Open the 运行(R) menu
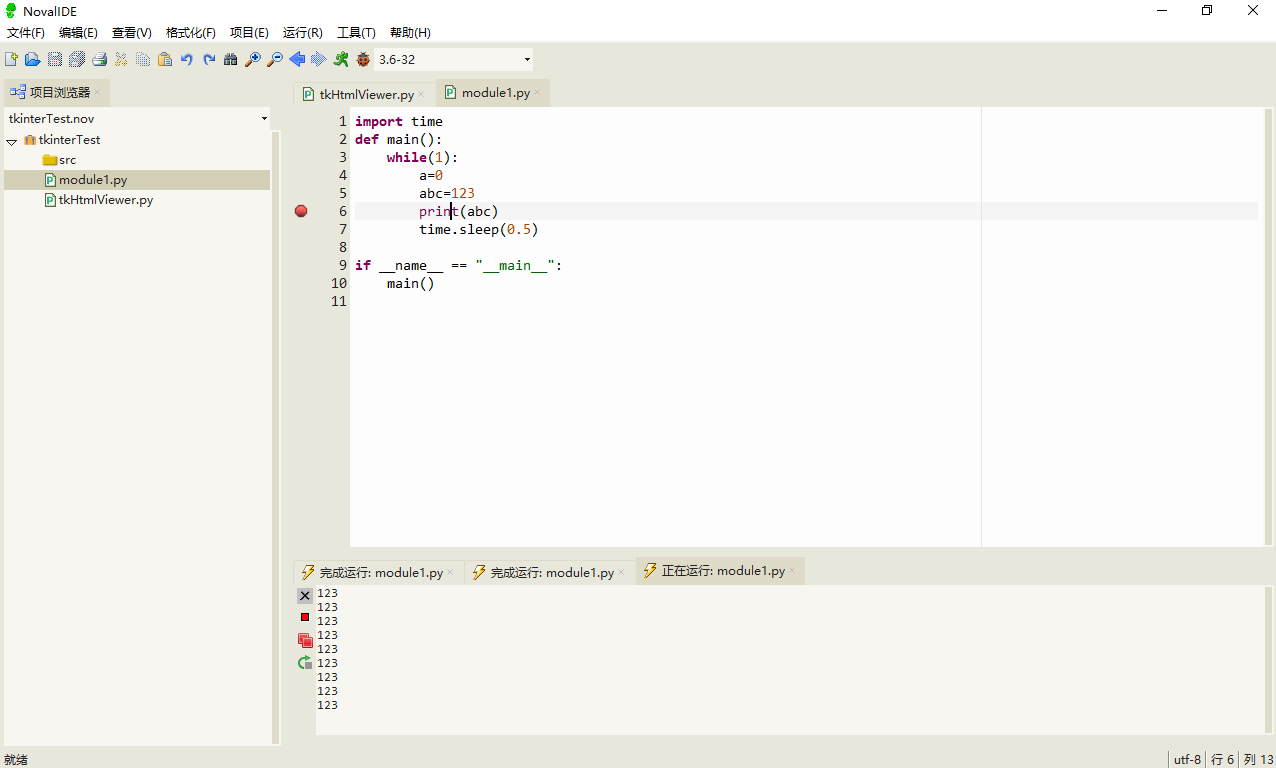This screenshot has width=1276, height=768. (x=303, y=33)
